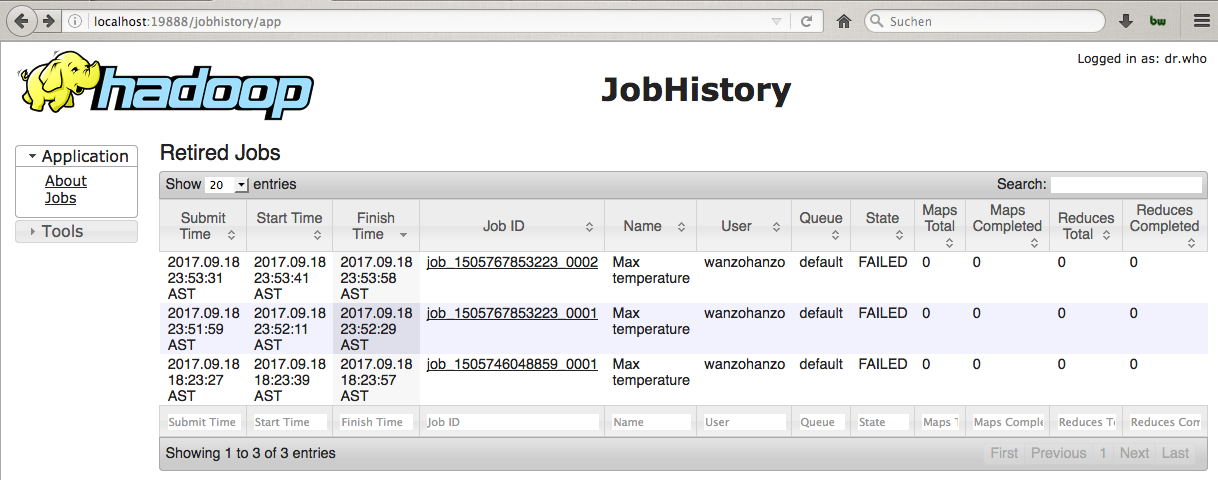Viewport: 1218px width, 480px height.
Task: Sort table by Maps Completed column
Action: coord(1008,226)
